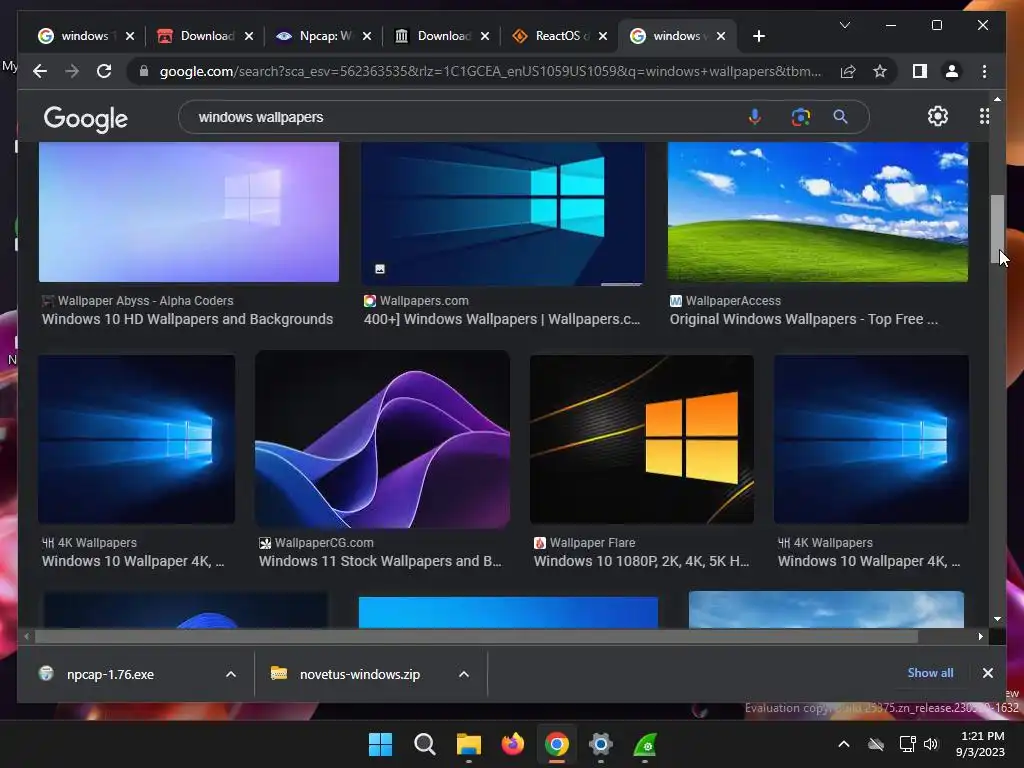The height and width of the screenshot is (768, 1024).
Task: Open the volume control in tray
Action: pos(931,744)
